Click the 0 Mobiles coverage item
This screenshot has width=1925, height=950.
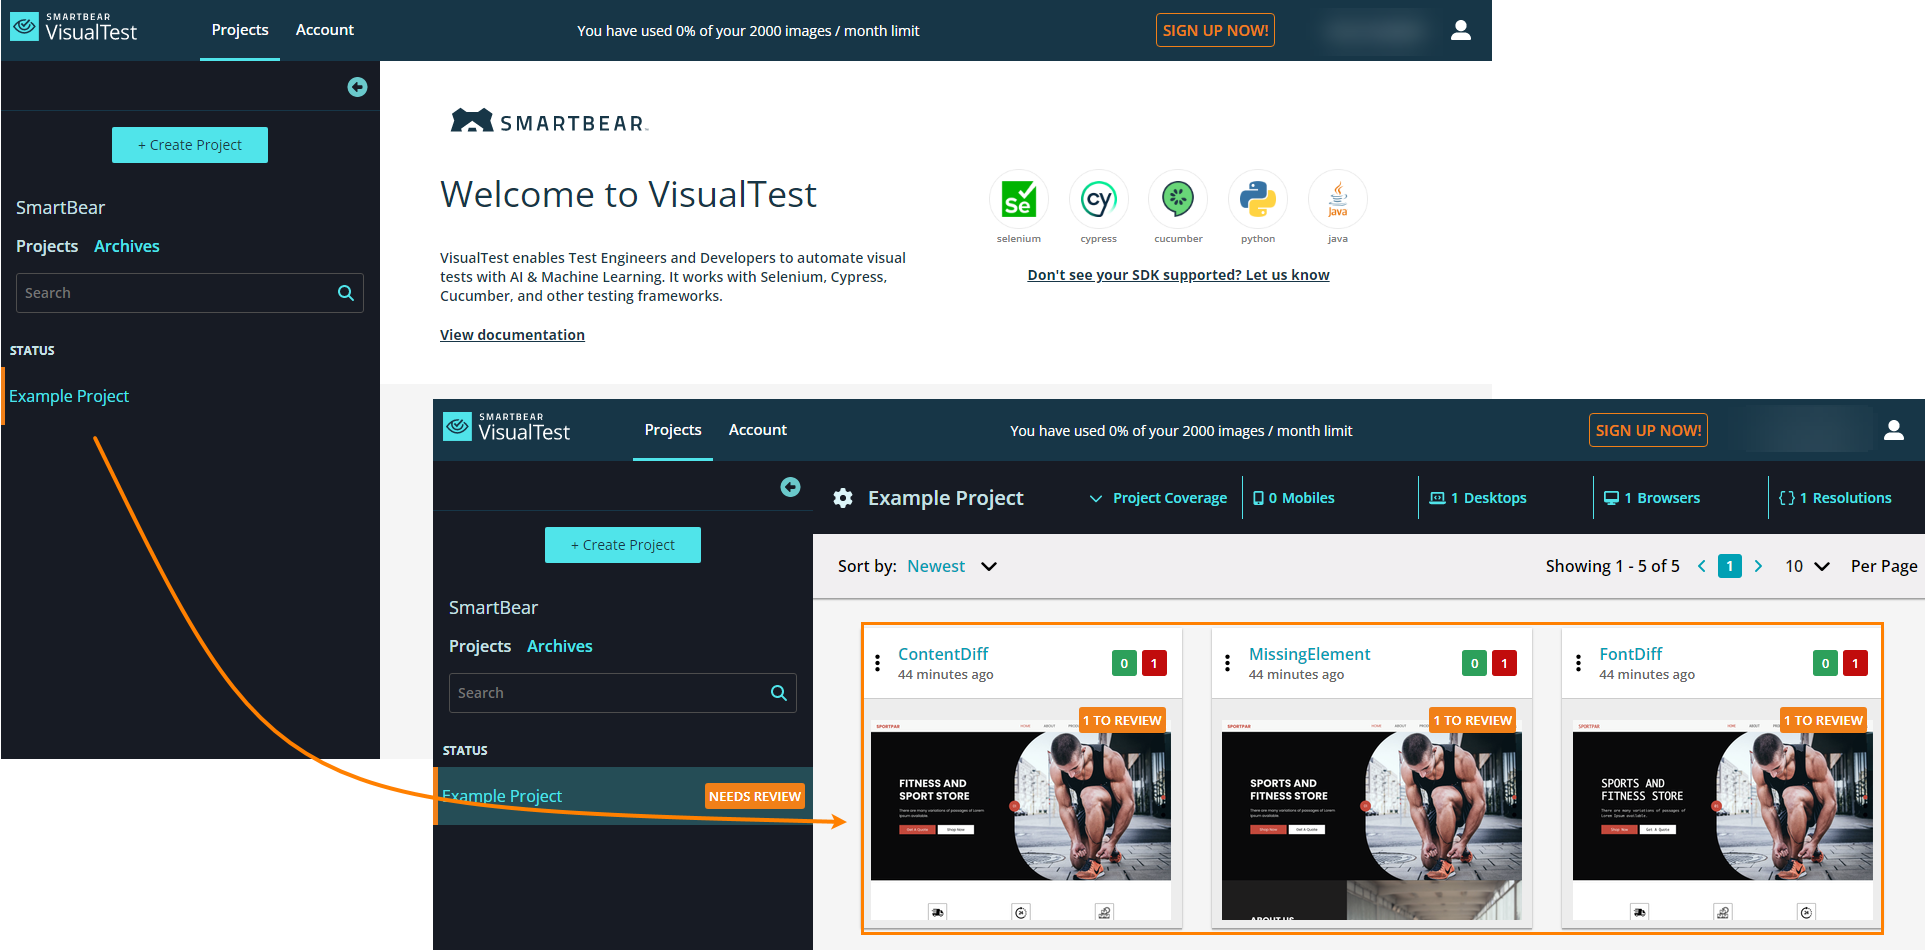[x=1294, y=498]
